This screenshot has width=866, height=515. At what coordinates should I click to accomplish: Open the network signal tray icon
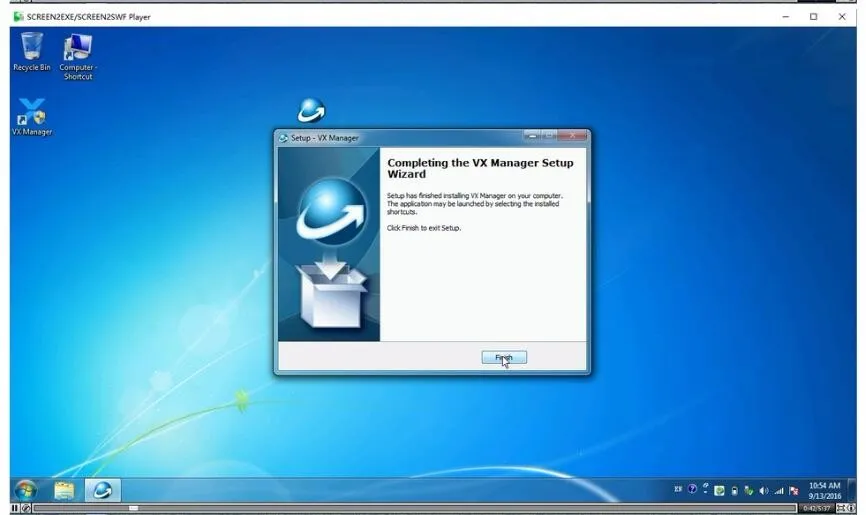pos(779,490)
